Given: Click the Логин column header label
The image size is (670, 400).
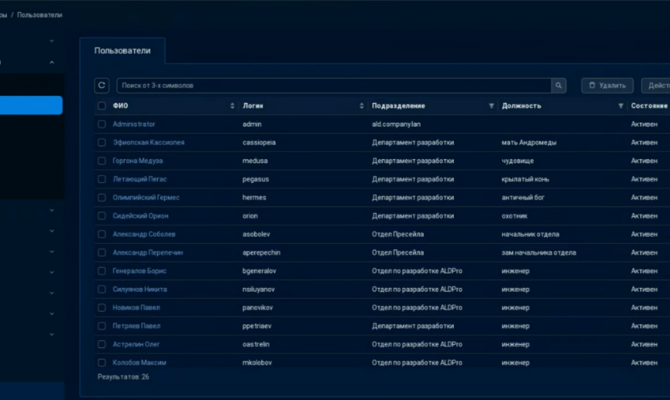Looking at the screenshot, I should pos(253,106).
